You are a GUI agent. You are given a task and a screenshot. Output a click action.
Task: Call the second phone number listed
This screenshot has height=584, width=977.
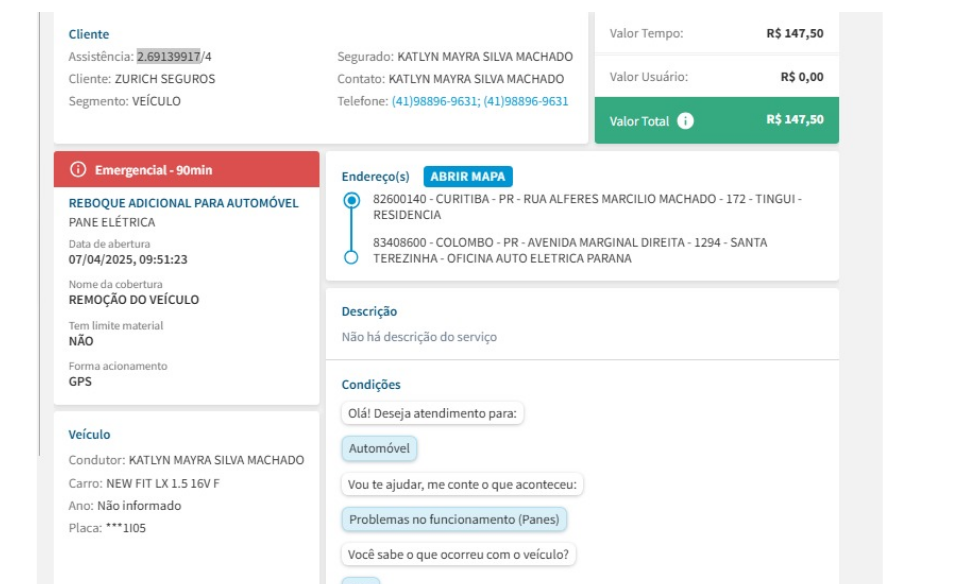pyautogui.click(x=526, y=101)
